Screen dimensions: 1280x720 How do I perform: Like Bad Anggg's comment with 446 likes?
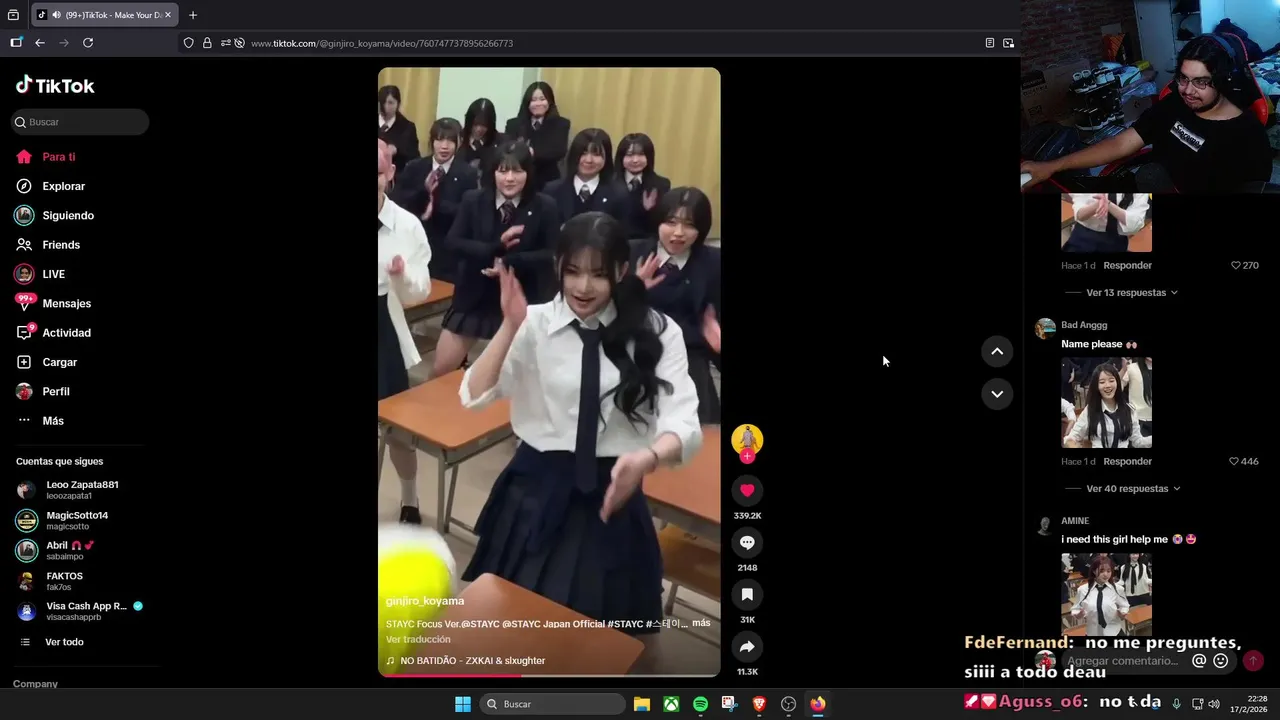[x=1234, y=461]
